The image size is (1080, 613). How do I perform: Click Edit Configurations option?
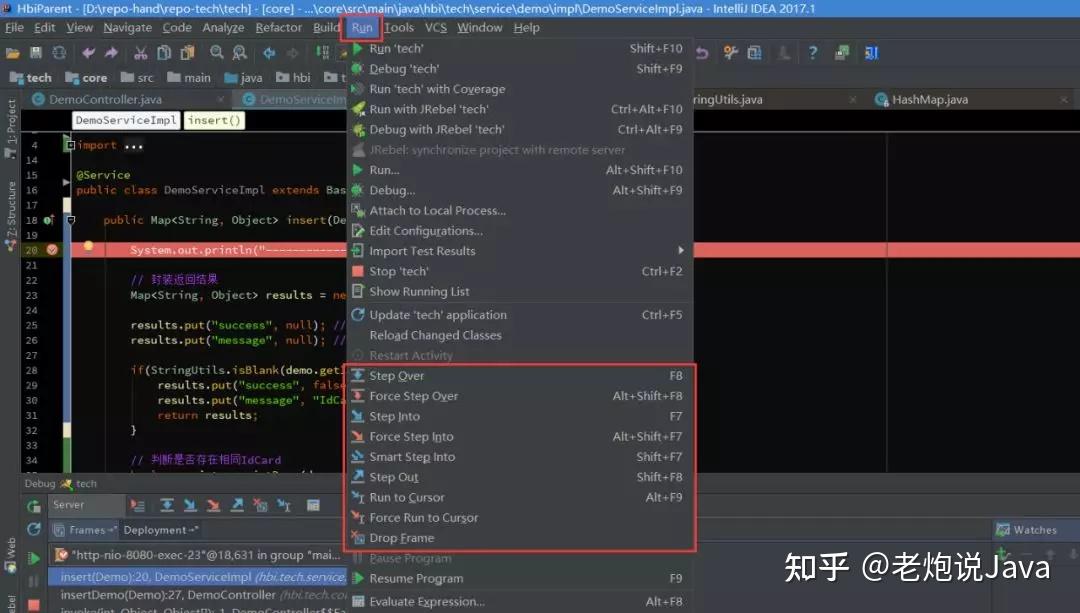[x=423, y=230]
